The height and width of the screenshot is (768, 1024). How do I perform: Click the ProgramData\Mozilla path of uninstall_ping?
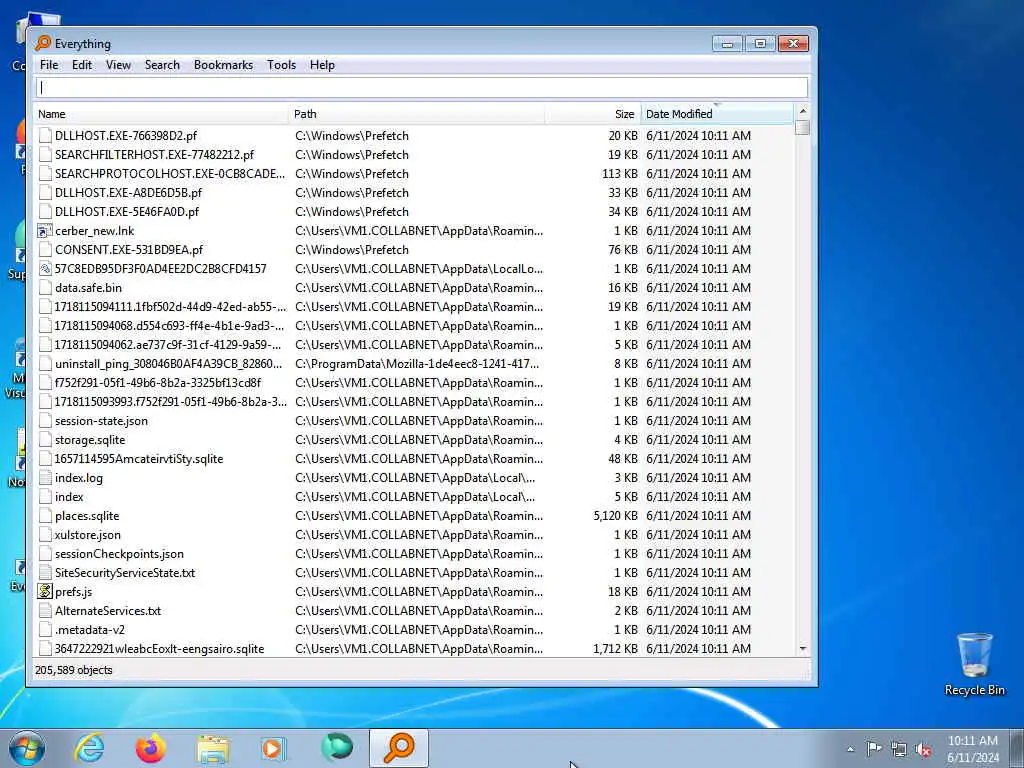[417, 364]
